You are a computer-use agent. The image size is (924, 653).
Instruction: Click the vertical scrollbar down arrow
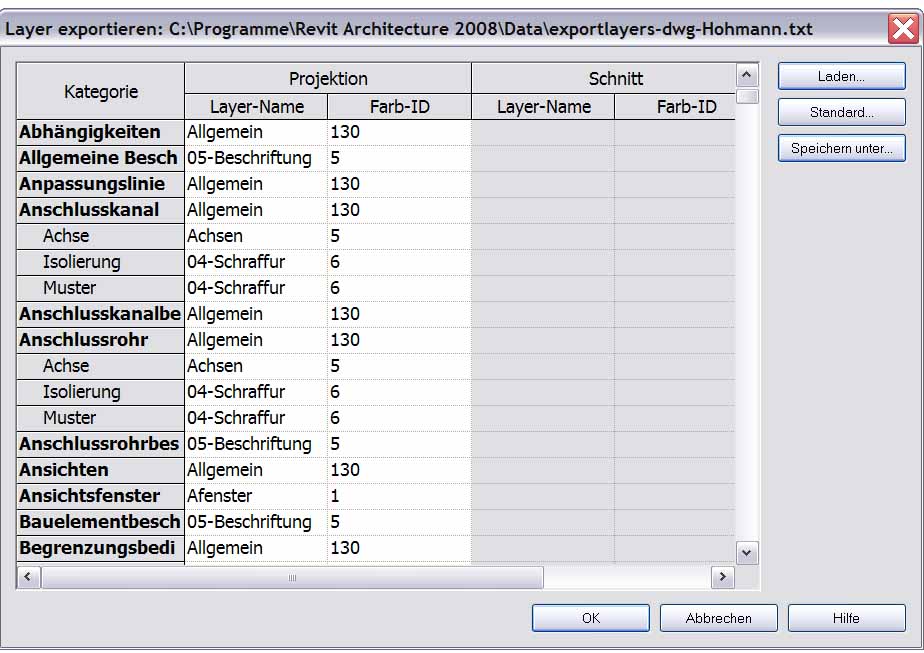[x=747, y=553]
